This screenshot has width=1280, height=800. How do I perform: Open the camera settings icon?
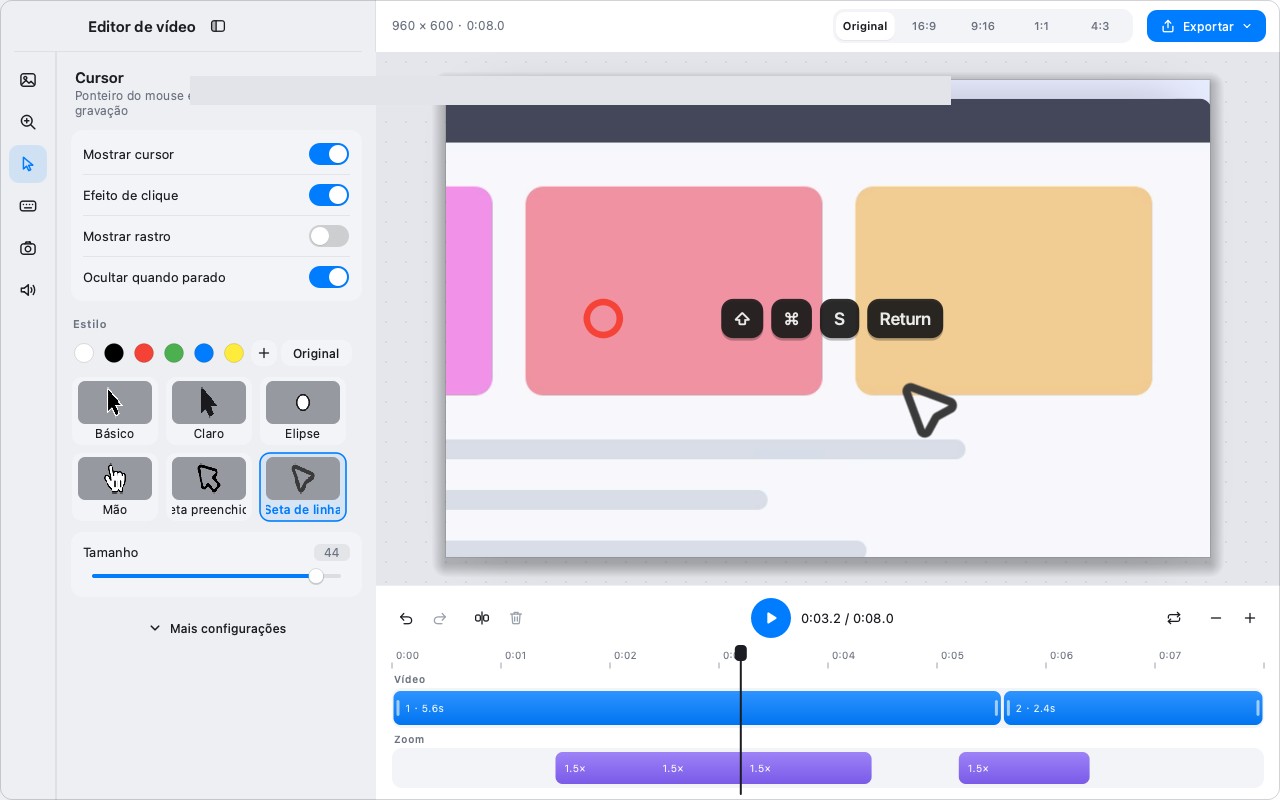pyautogui.click(x=28, y=248)
